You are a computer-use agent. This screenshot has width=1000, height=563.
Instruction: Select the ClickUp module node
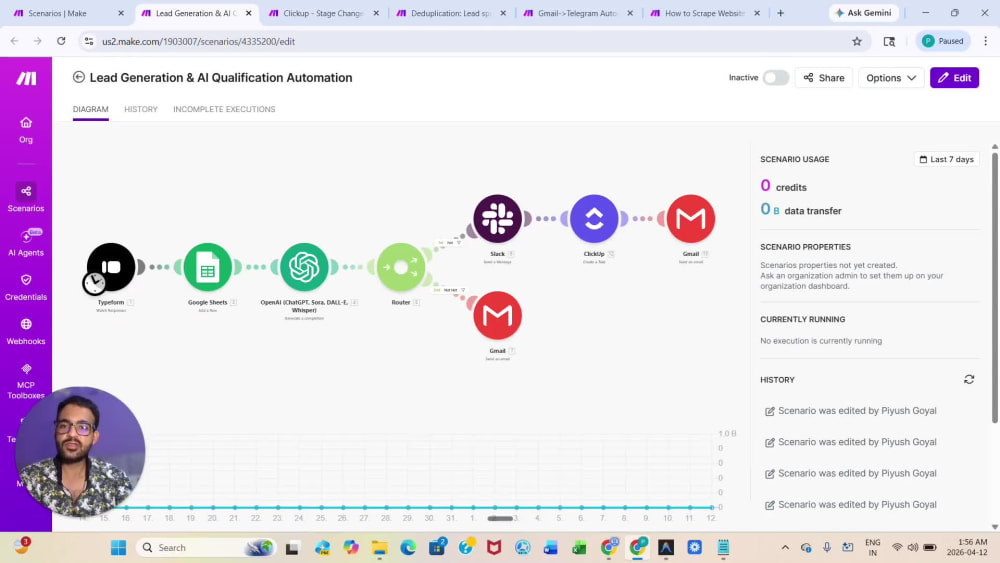tap(594, 219)
